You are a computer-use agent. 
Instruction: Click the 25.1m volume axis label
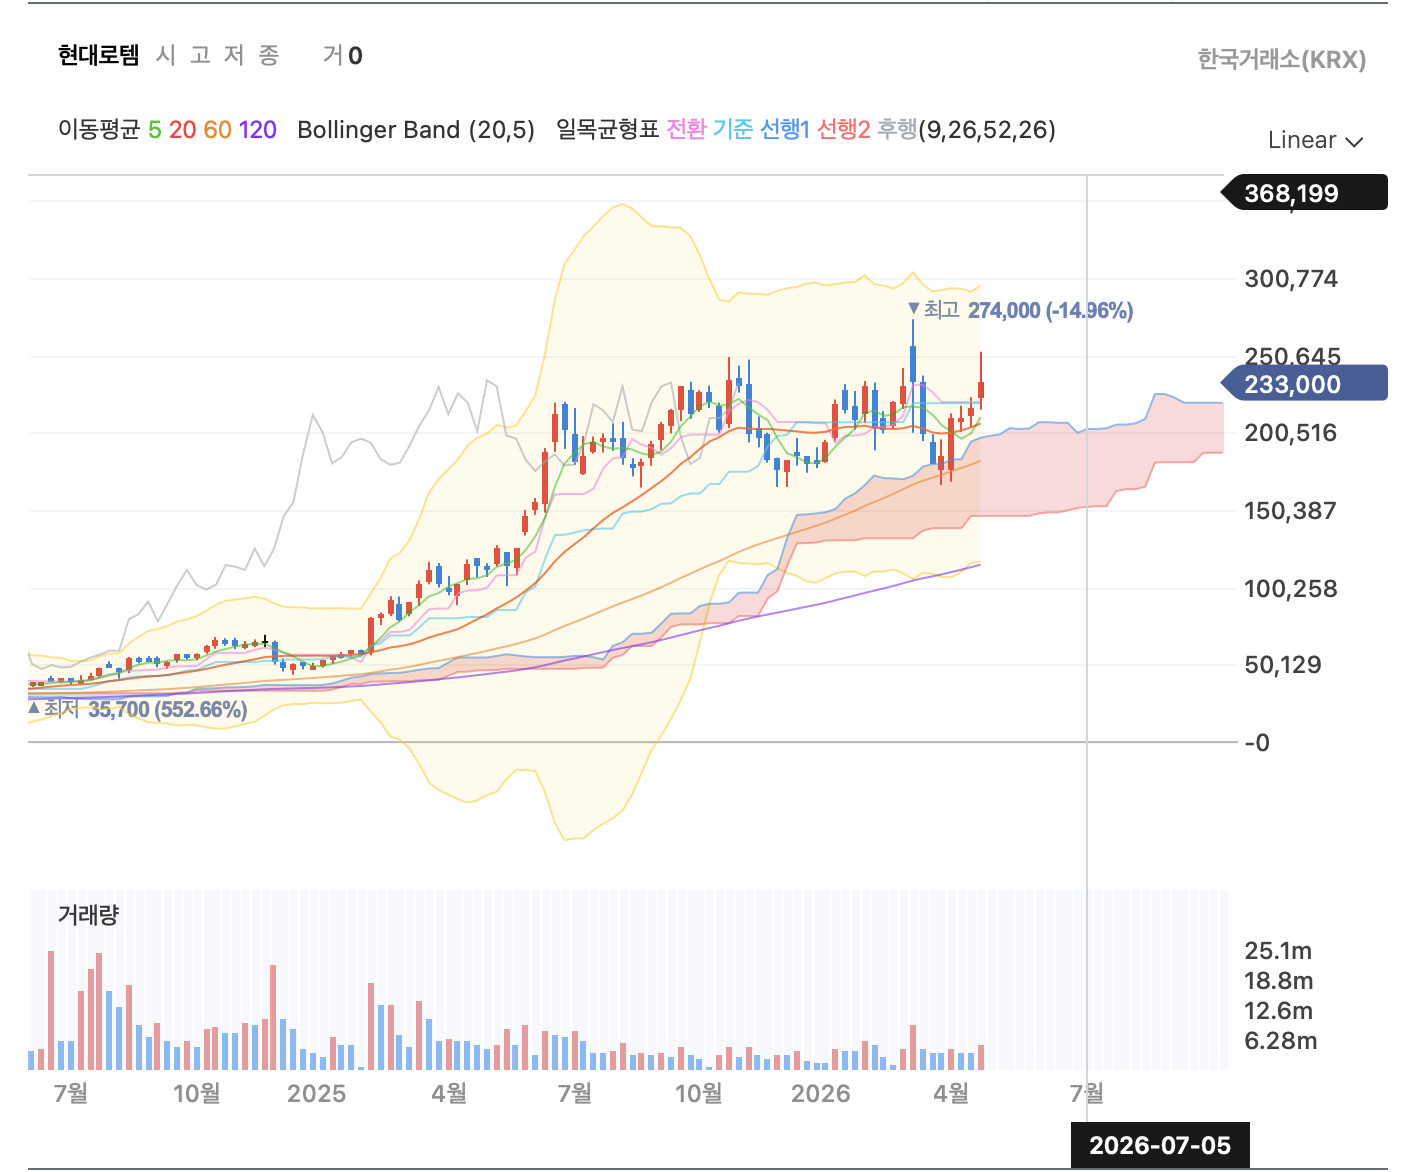coord(1278,951)
